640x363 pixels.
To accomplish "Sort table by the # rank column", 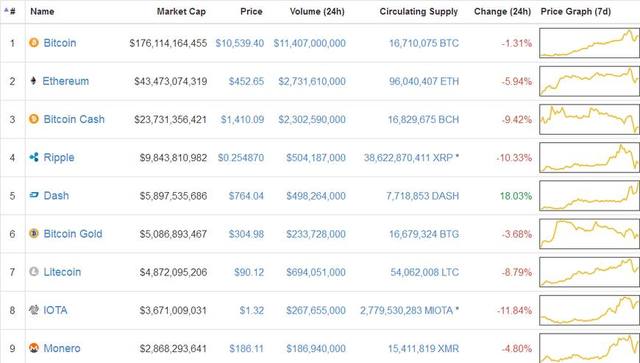I will pos(10,11).
